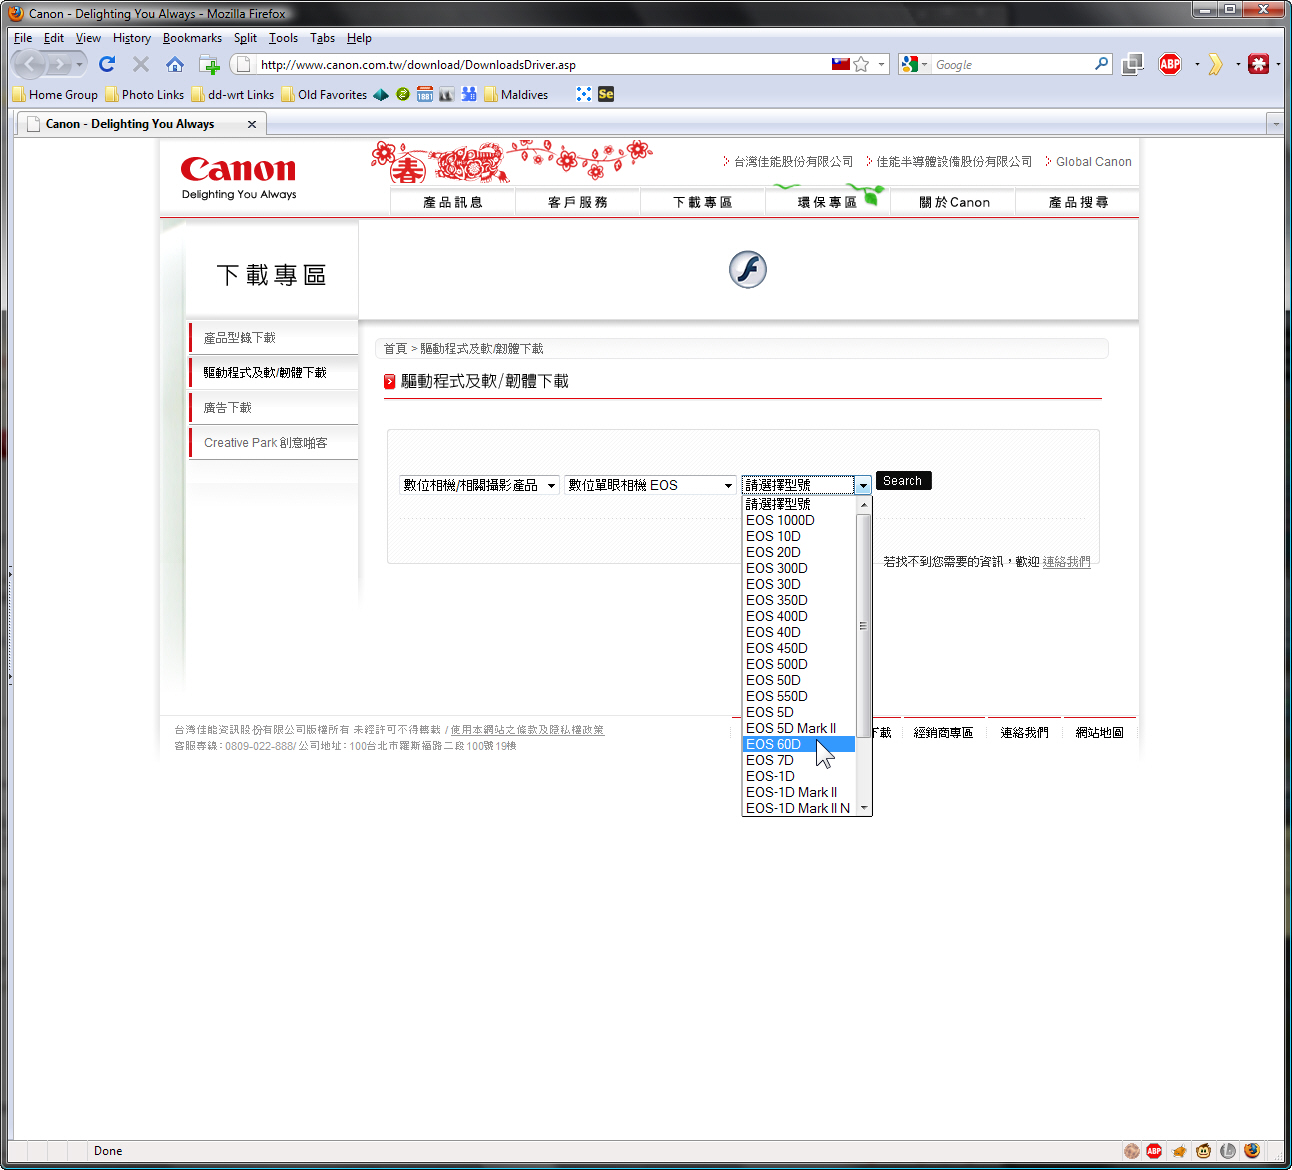
Task: Click the Canon logo
Action: coord(238,170)
